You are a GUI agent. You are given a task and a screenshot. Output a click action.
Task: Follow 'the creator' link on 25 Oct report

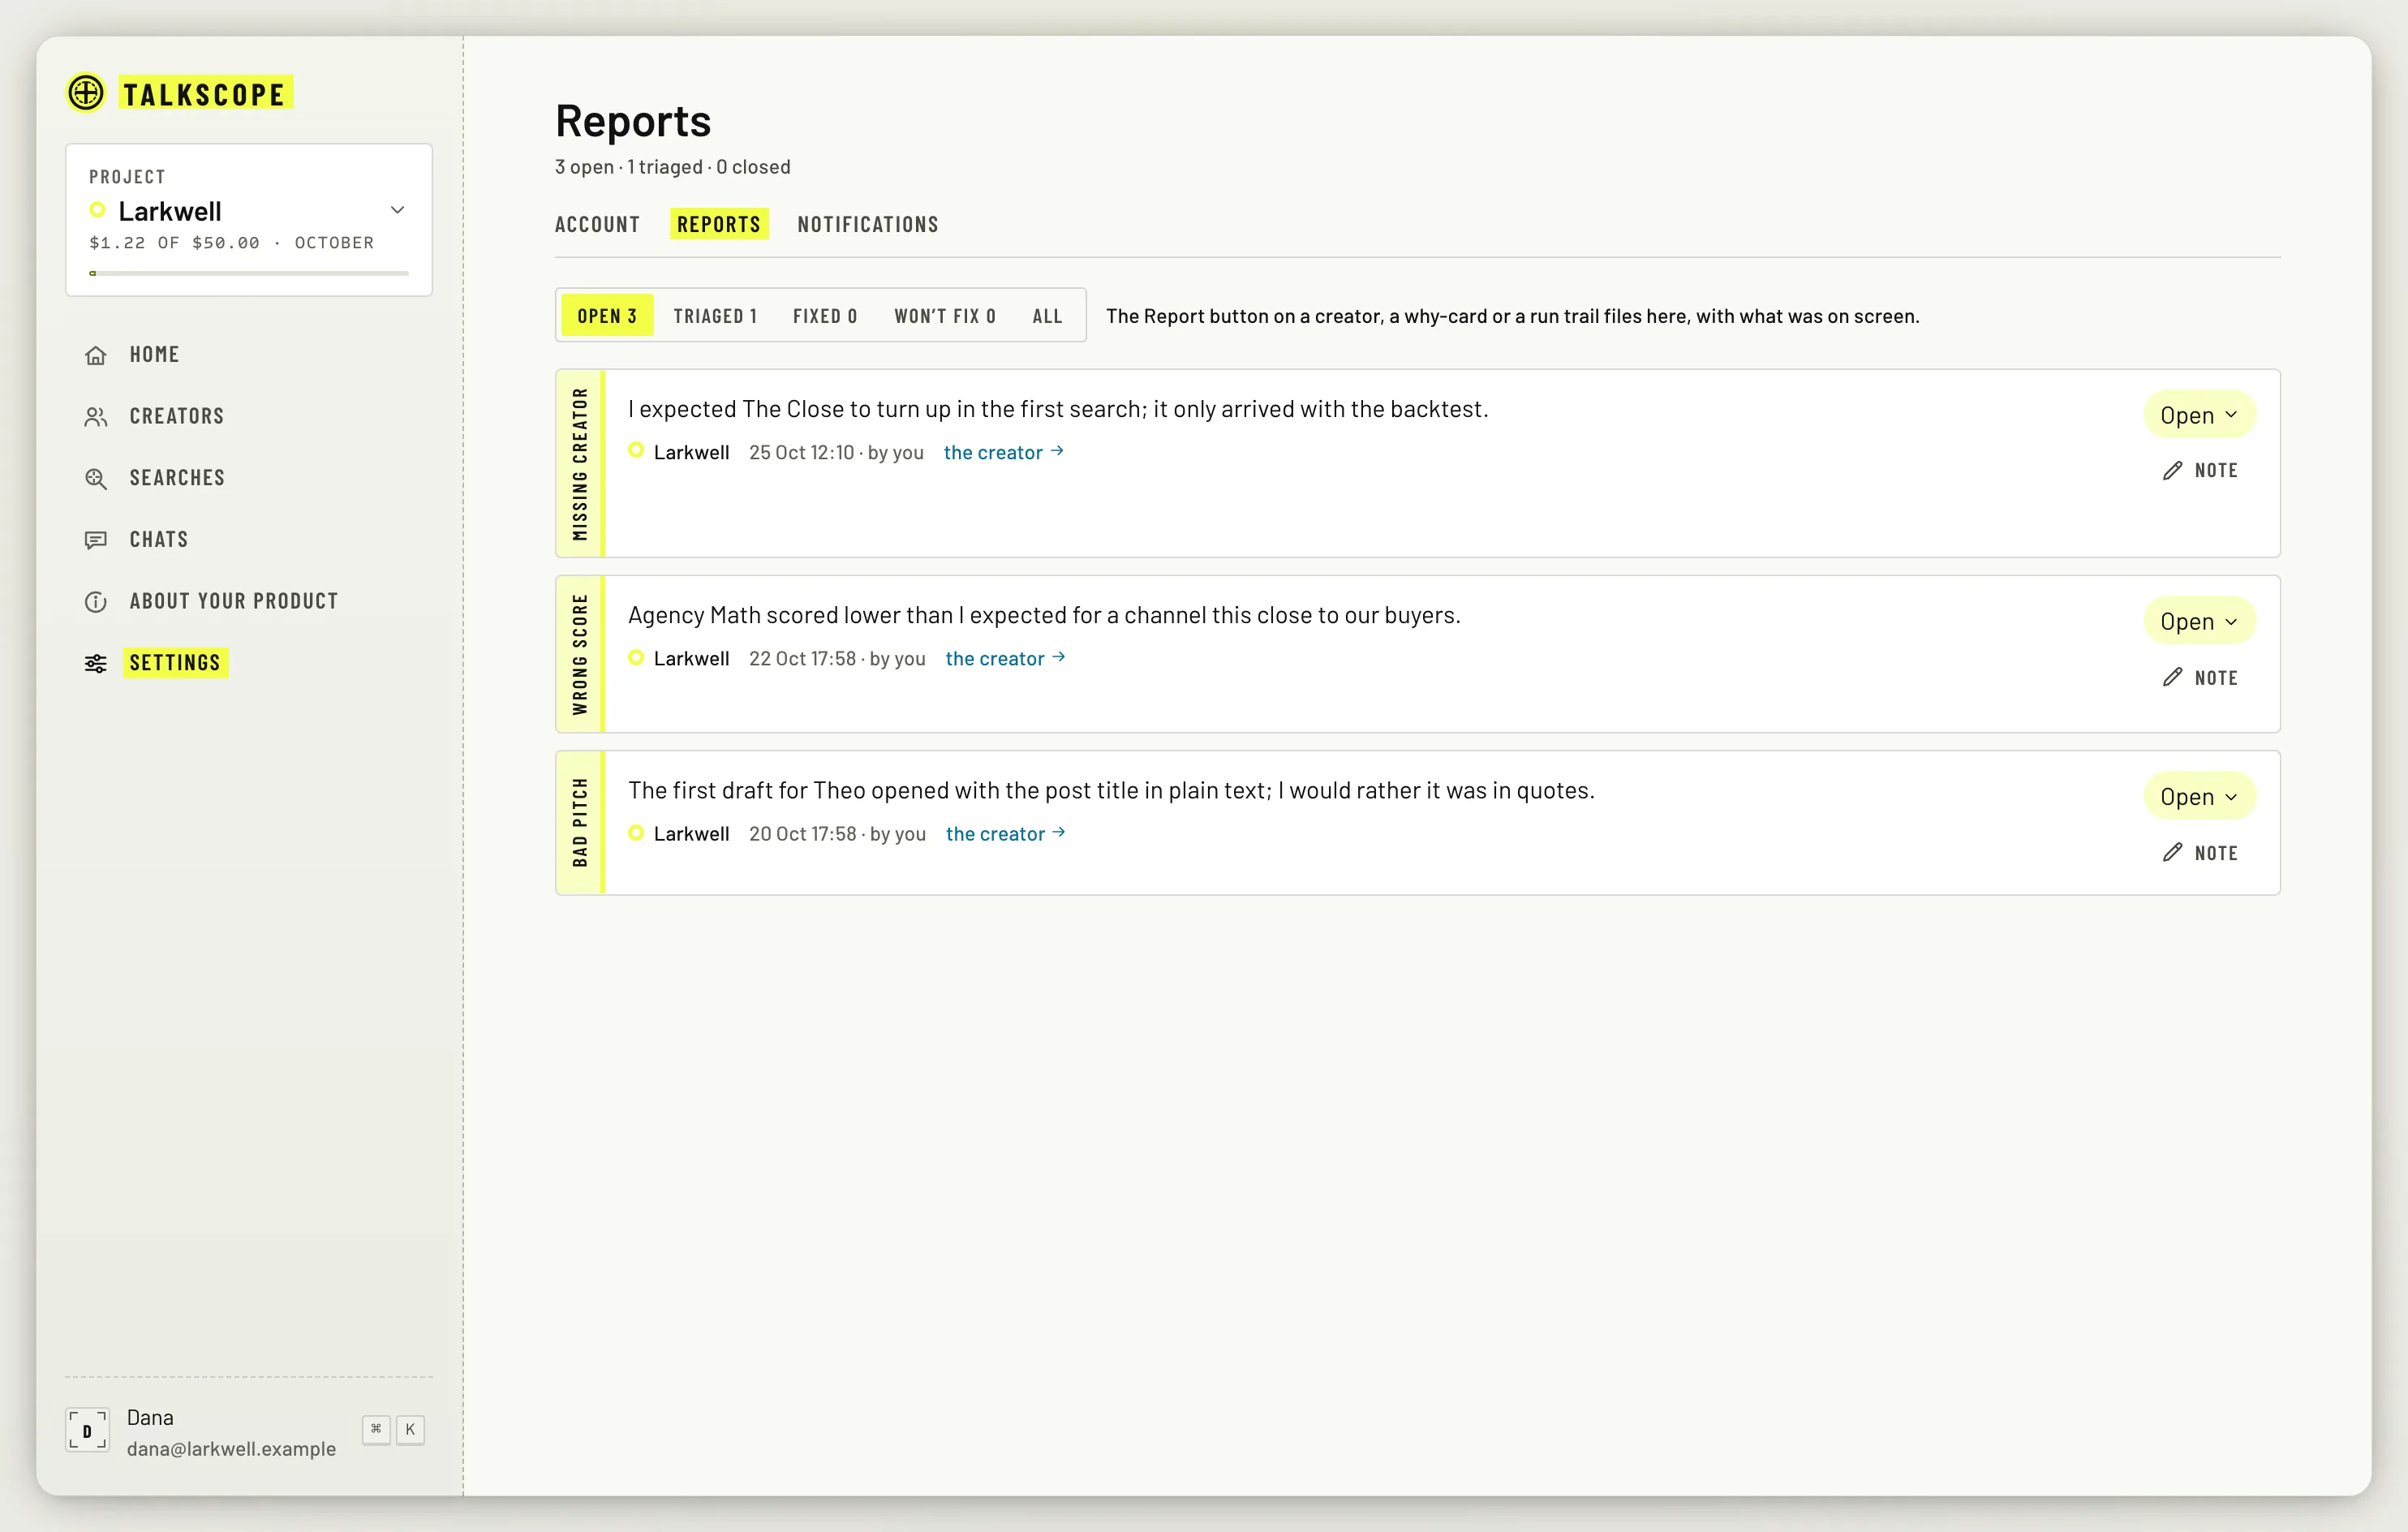tap(1004, 452)
